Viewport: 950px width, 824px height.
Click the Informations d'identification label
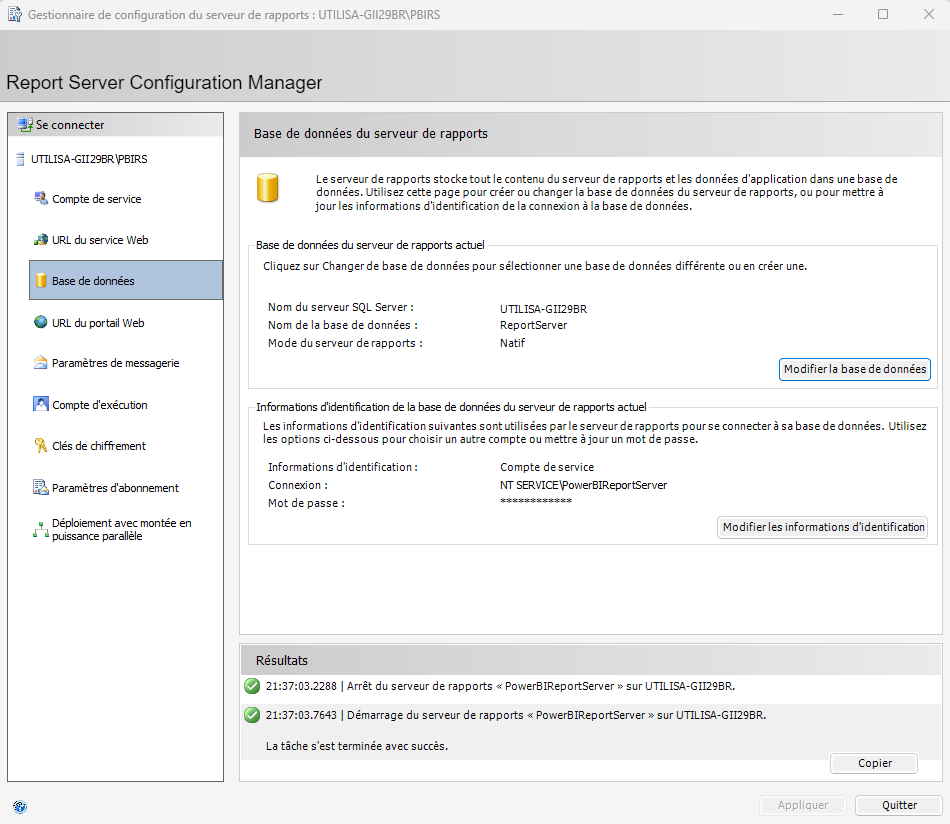pos(343,467)
